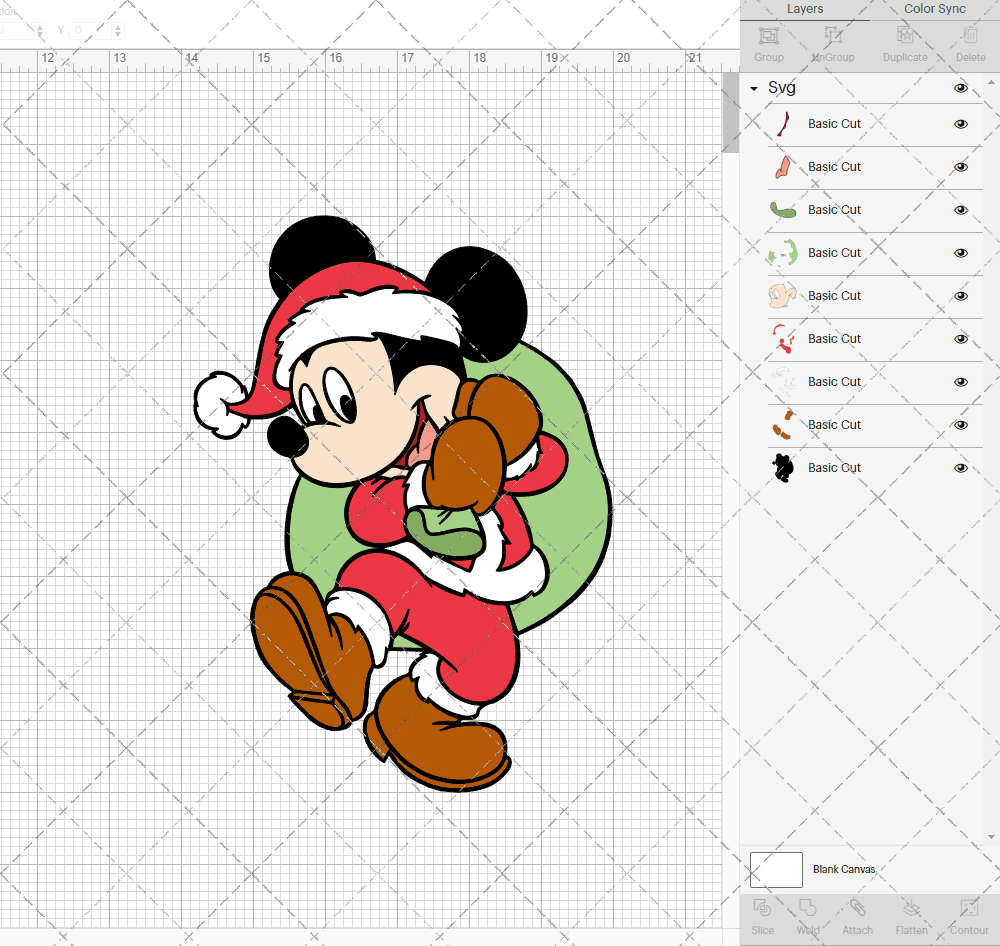Collapse the Svg group arrow
Screen dimensions: 1000x946
tap(754, 89)
